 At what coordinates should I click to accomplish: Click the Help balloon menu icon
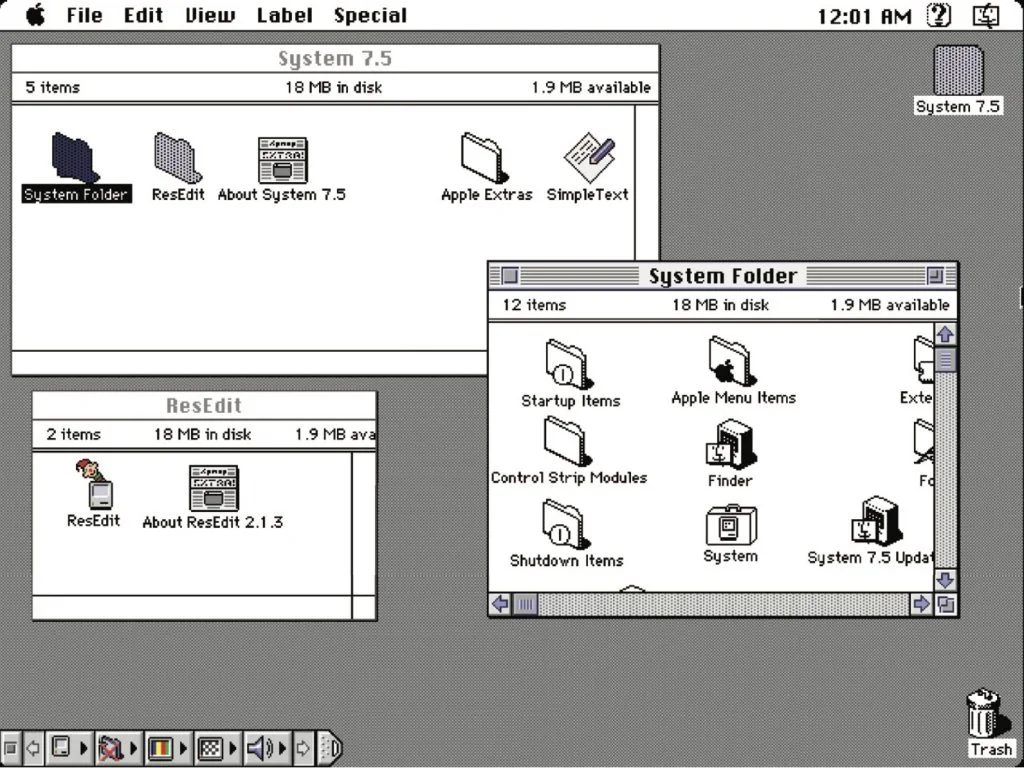938,15
